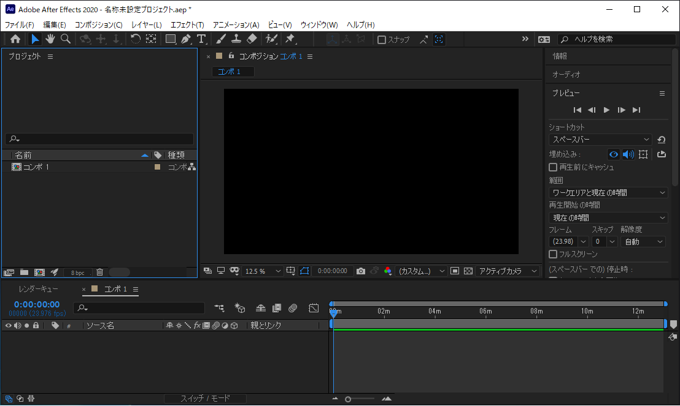Select the Brush tool
Image resolution: width=680 pixels, height=406 pixels.
(x=221, y=39)
